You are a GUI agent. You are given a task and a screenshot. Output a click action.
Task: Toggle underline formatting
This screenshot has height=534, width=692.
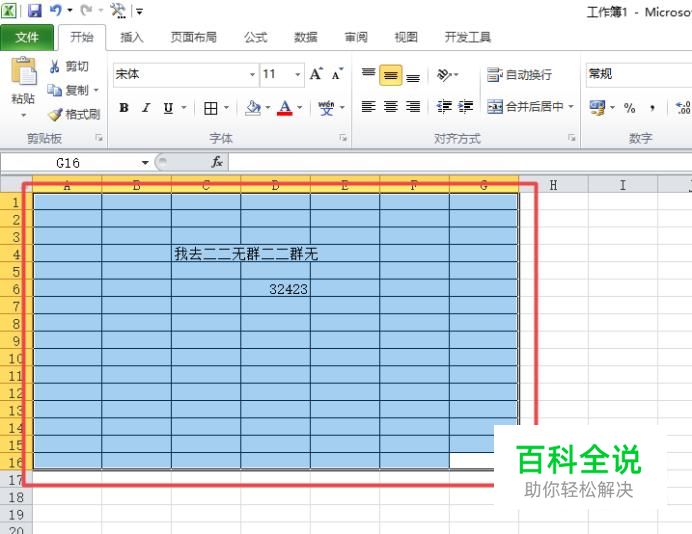point(168,108)
